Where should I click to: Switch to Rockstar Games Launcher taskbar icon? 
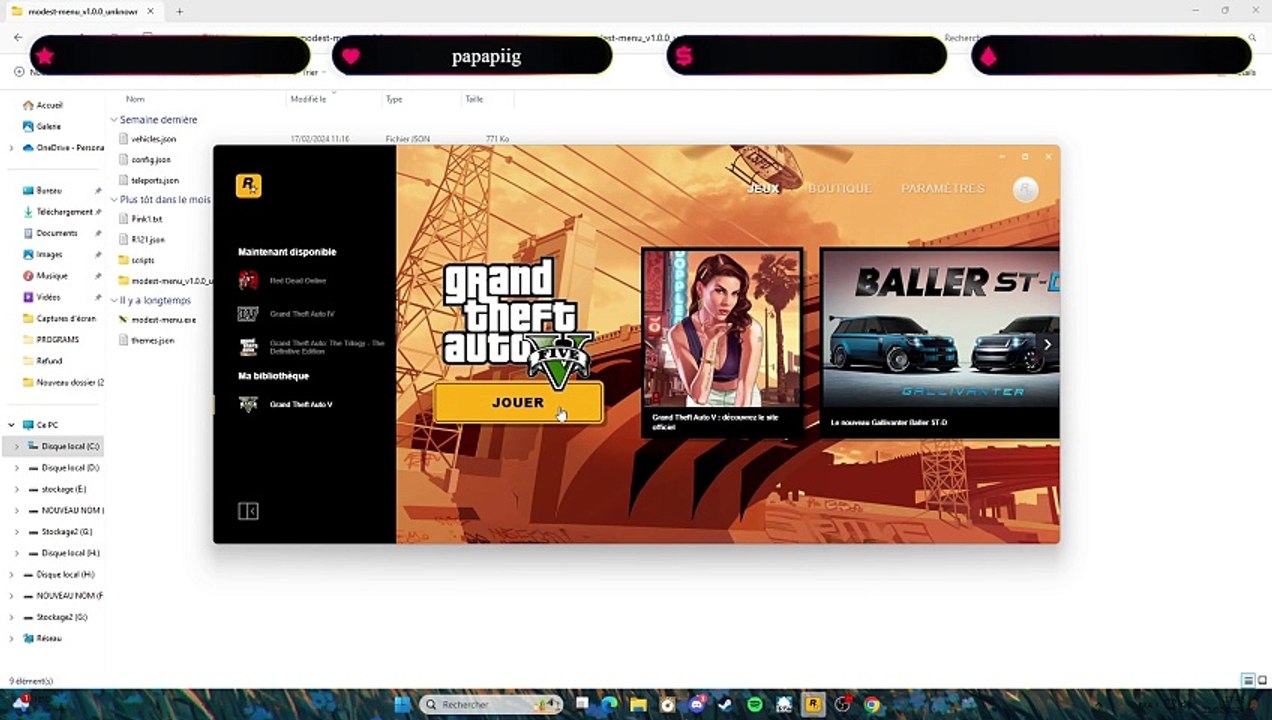click(x=814, y=704)
